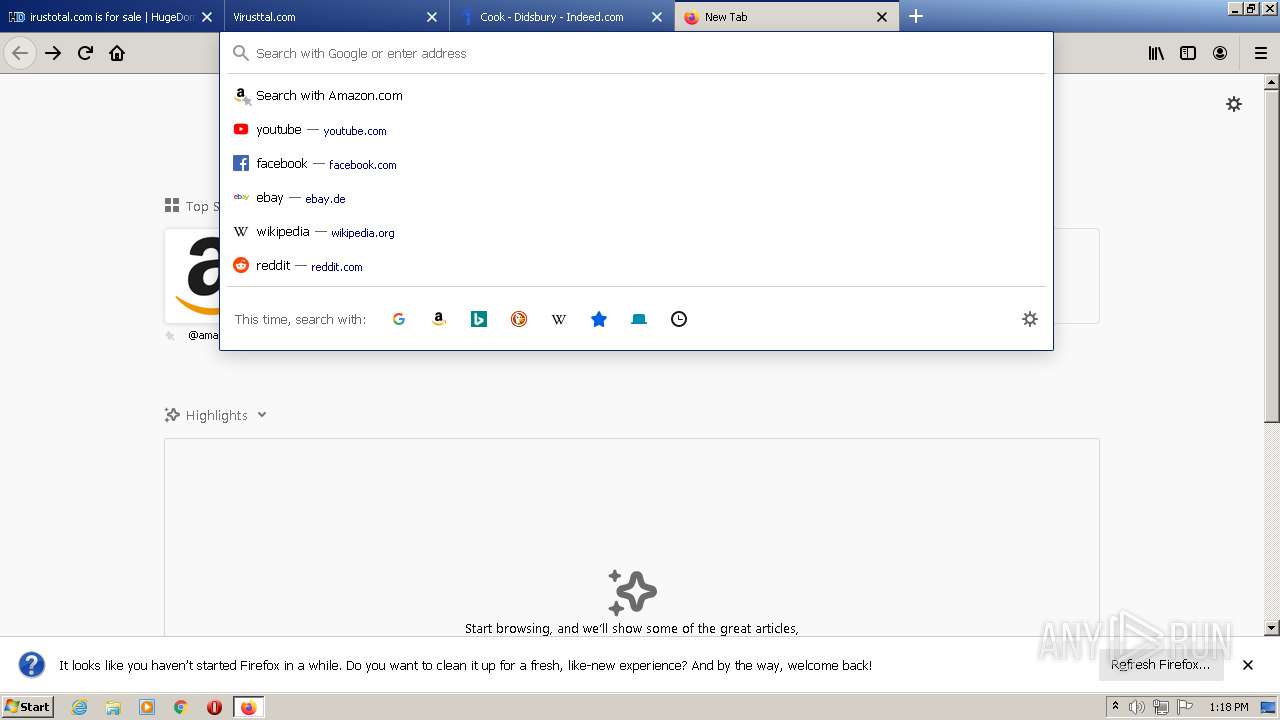Click the notification question mark icon
The width and height of the screenshot is (1280, 720).
point(32,665)
